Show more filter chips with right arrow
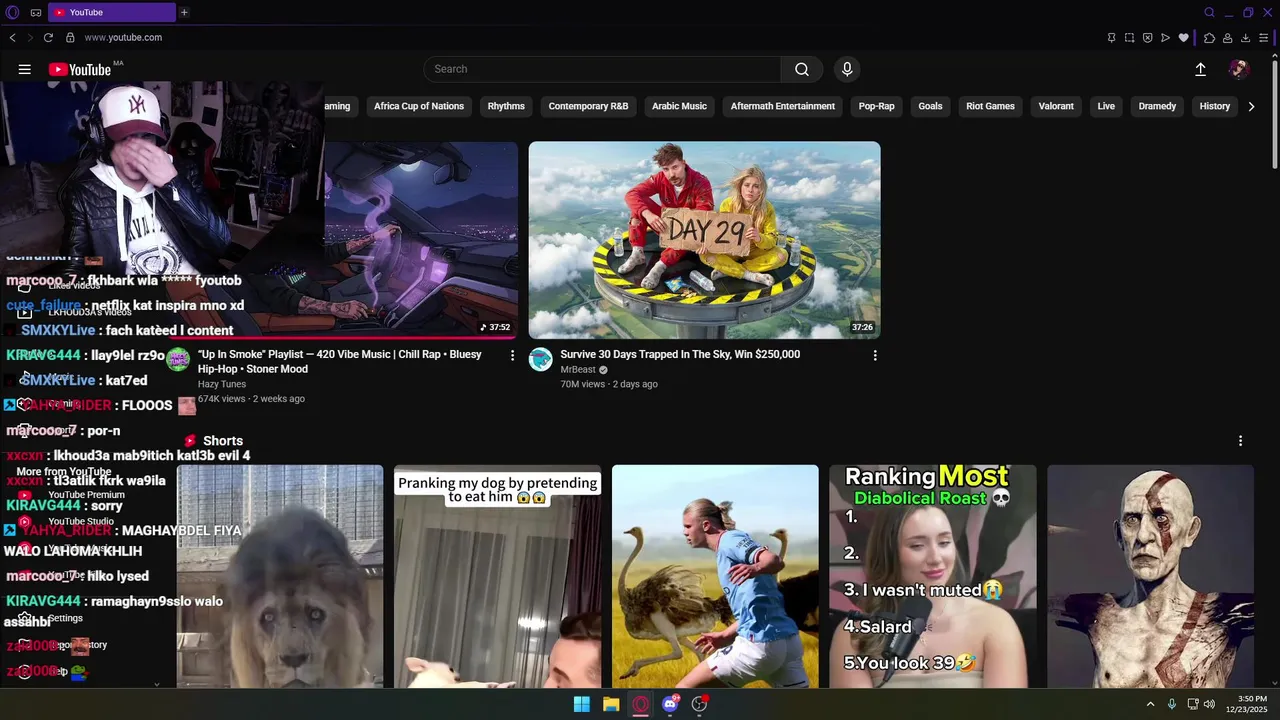The image size is (1280, 720). pos(1251,106)
